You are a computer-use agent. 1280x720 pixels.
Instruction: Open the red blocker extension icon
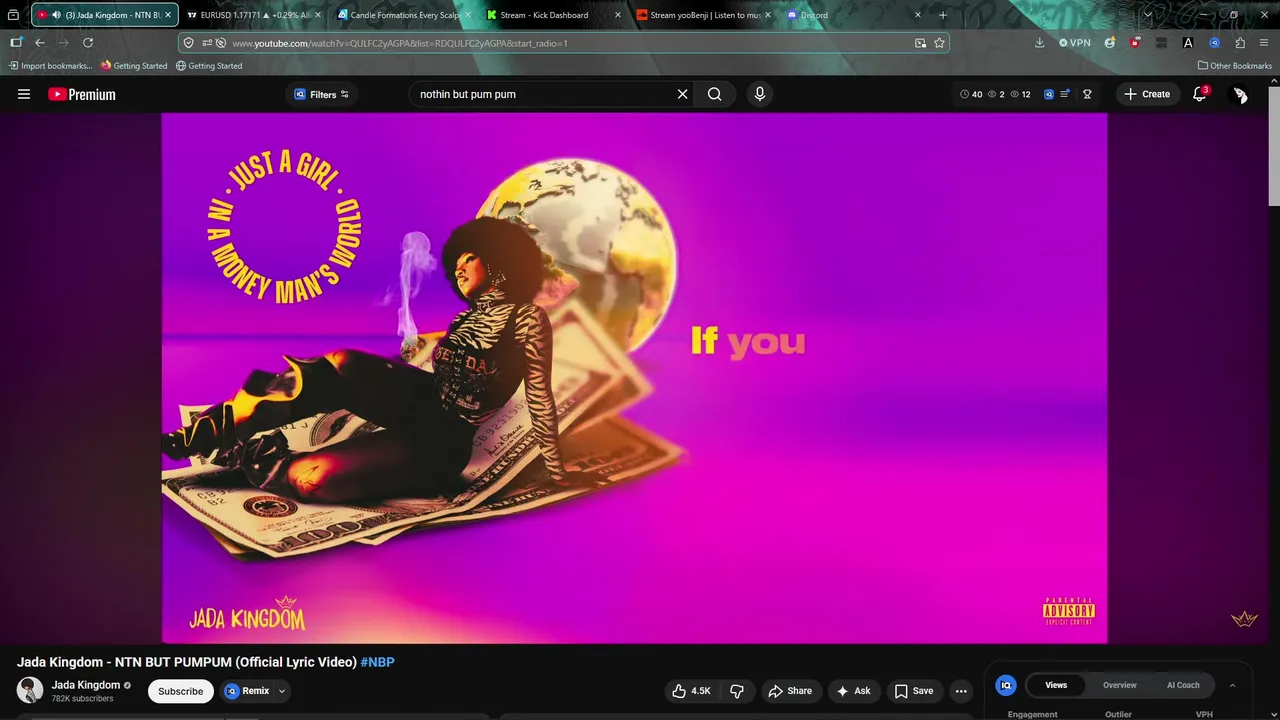[1135, 43]
